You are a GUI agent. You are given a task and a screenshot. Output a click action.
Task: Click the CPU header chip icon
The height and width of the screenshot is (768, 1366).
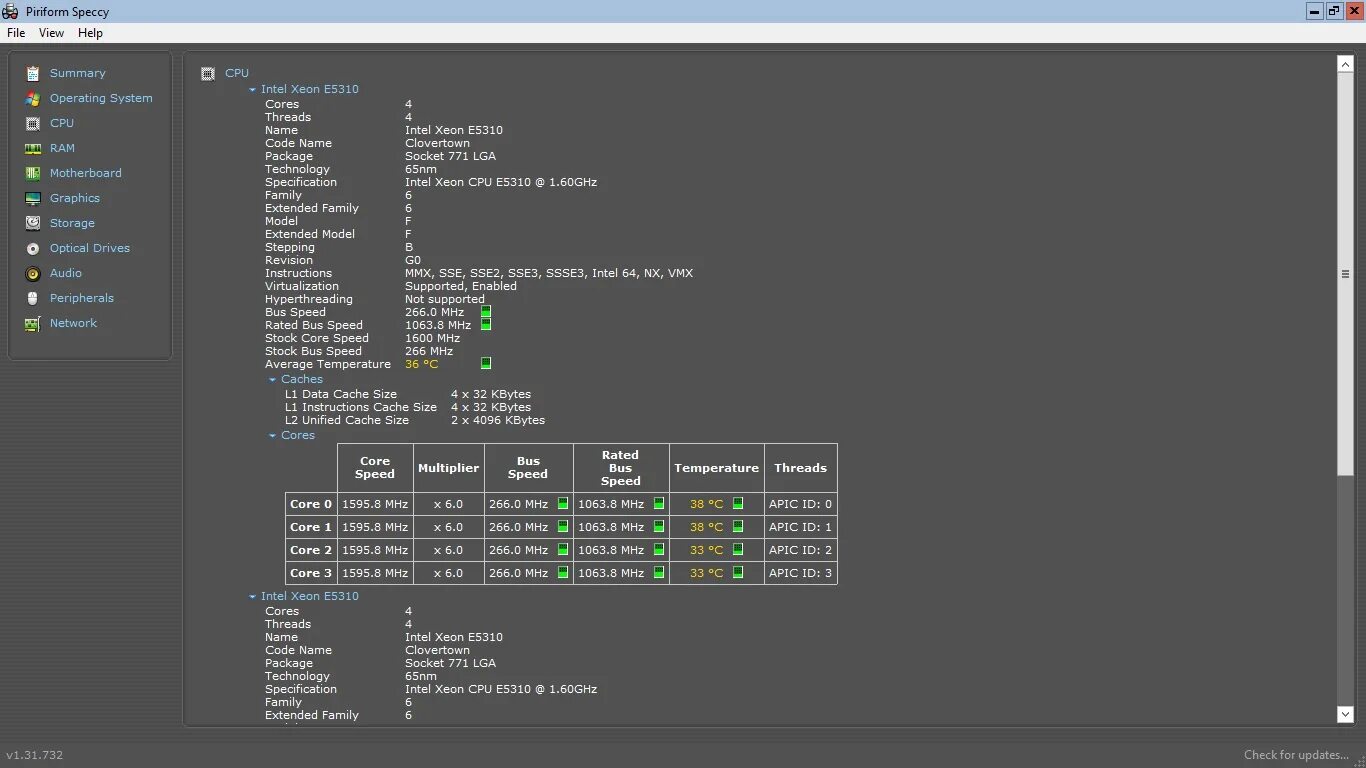click(x=208, y=73)
